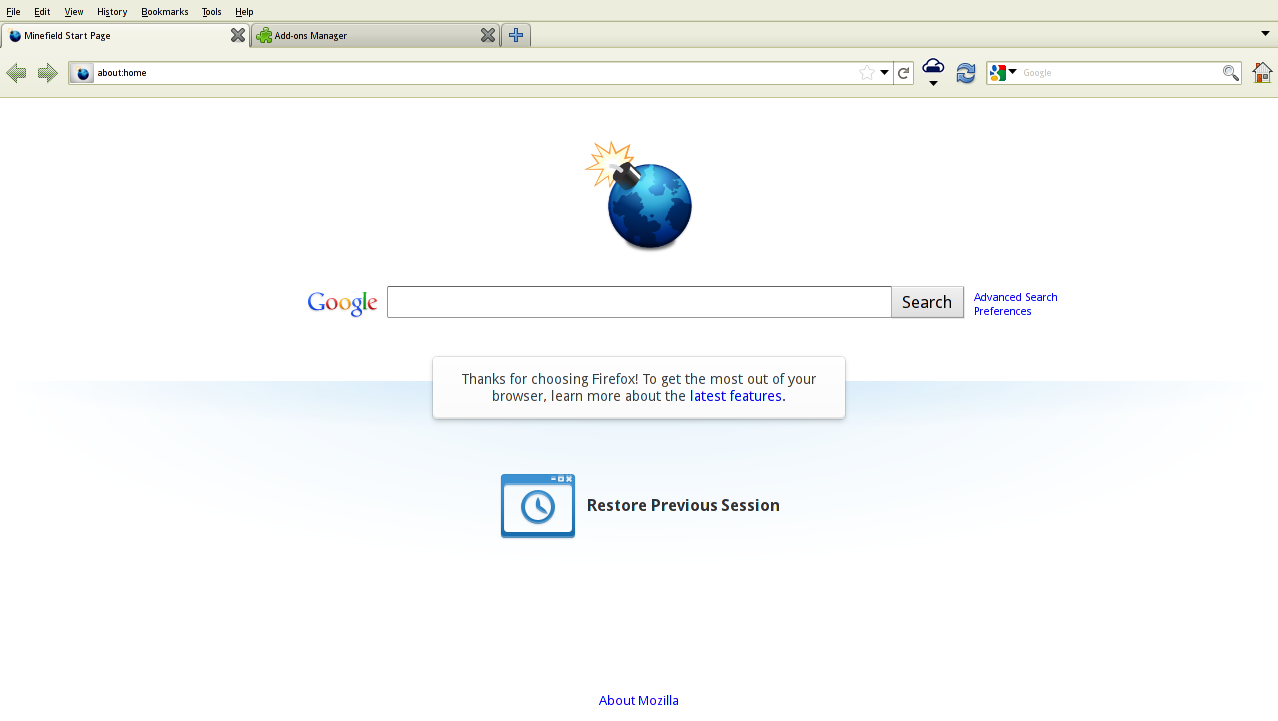The image size is (1278, 721).
Task: Open the History menu
Action: pos(111,11)
